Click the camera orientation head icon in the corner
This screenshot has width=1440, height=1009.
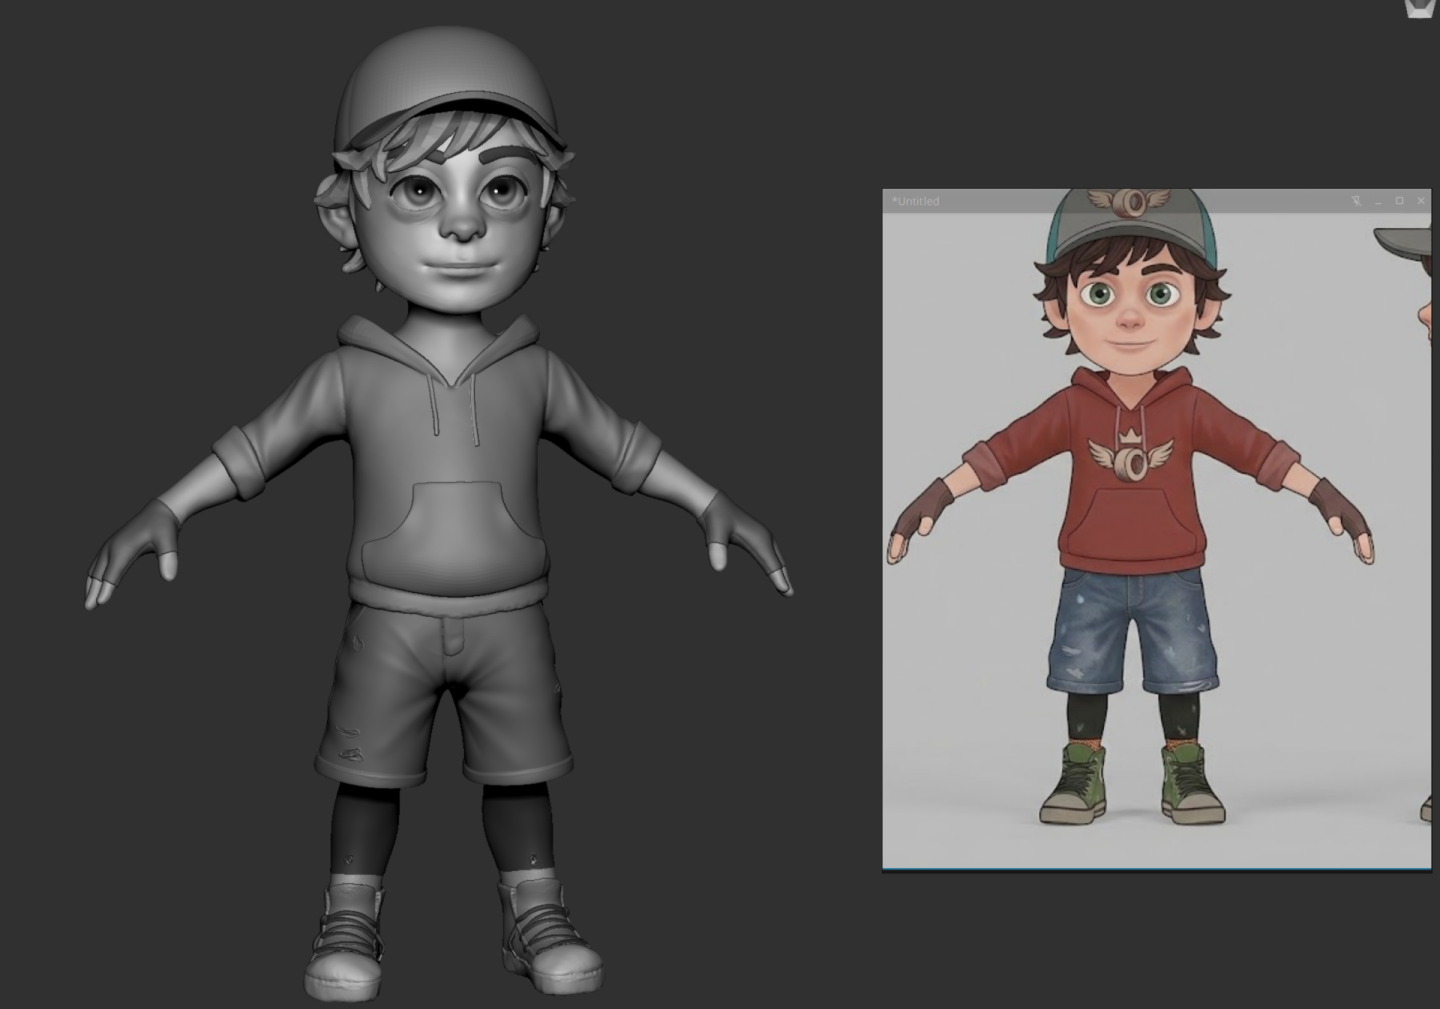point(1420,9)
